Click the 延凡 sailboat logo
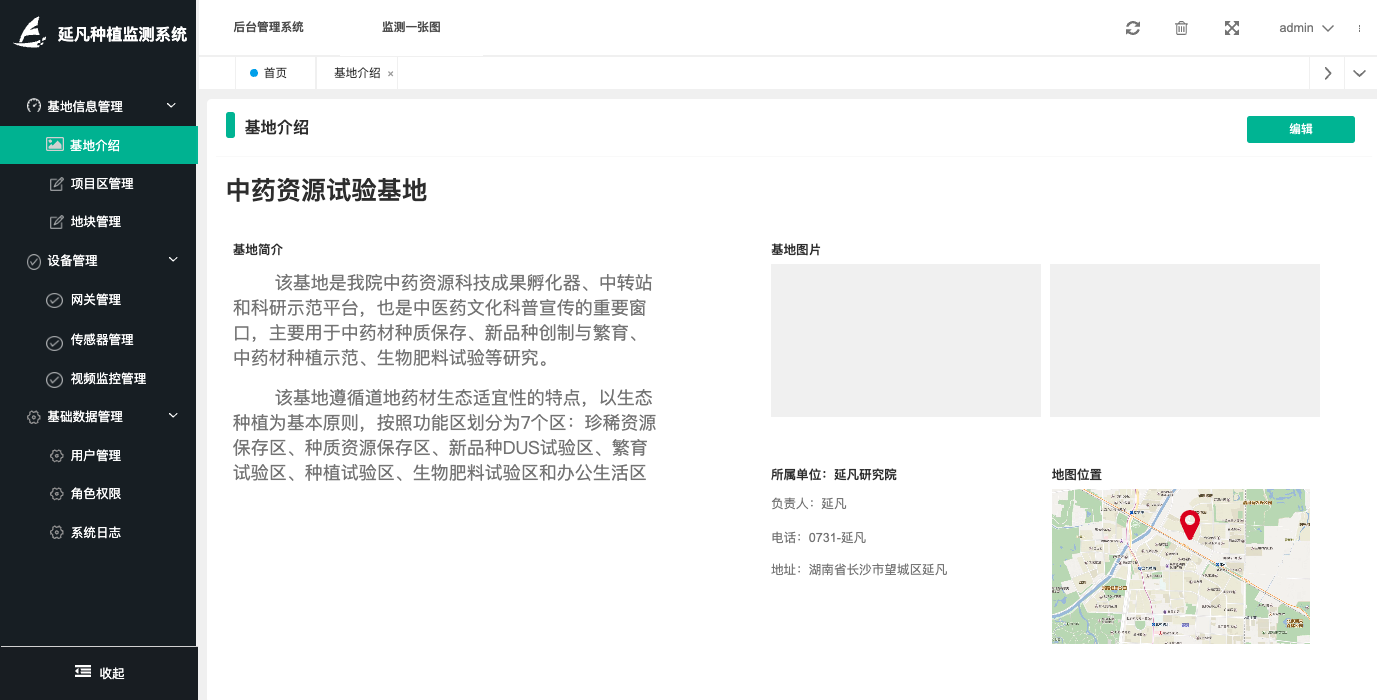 [31, 33]
